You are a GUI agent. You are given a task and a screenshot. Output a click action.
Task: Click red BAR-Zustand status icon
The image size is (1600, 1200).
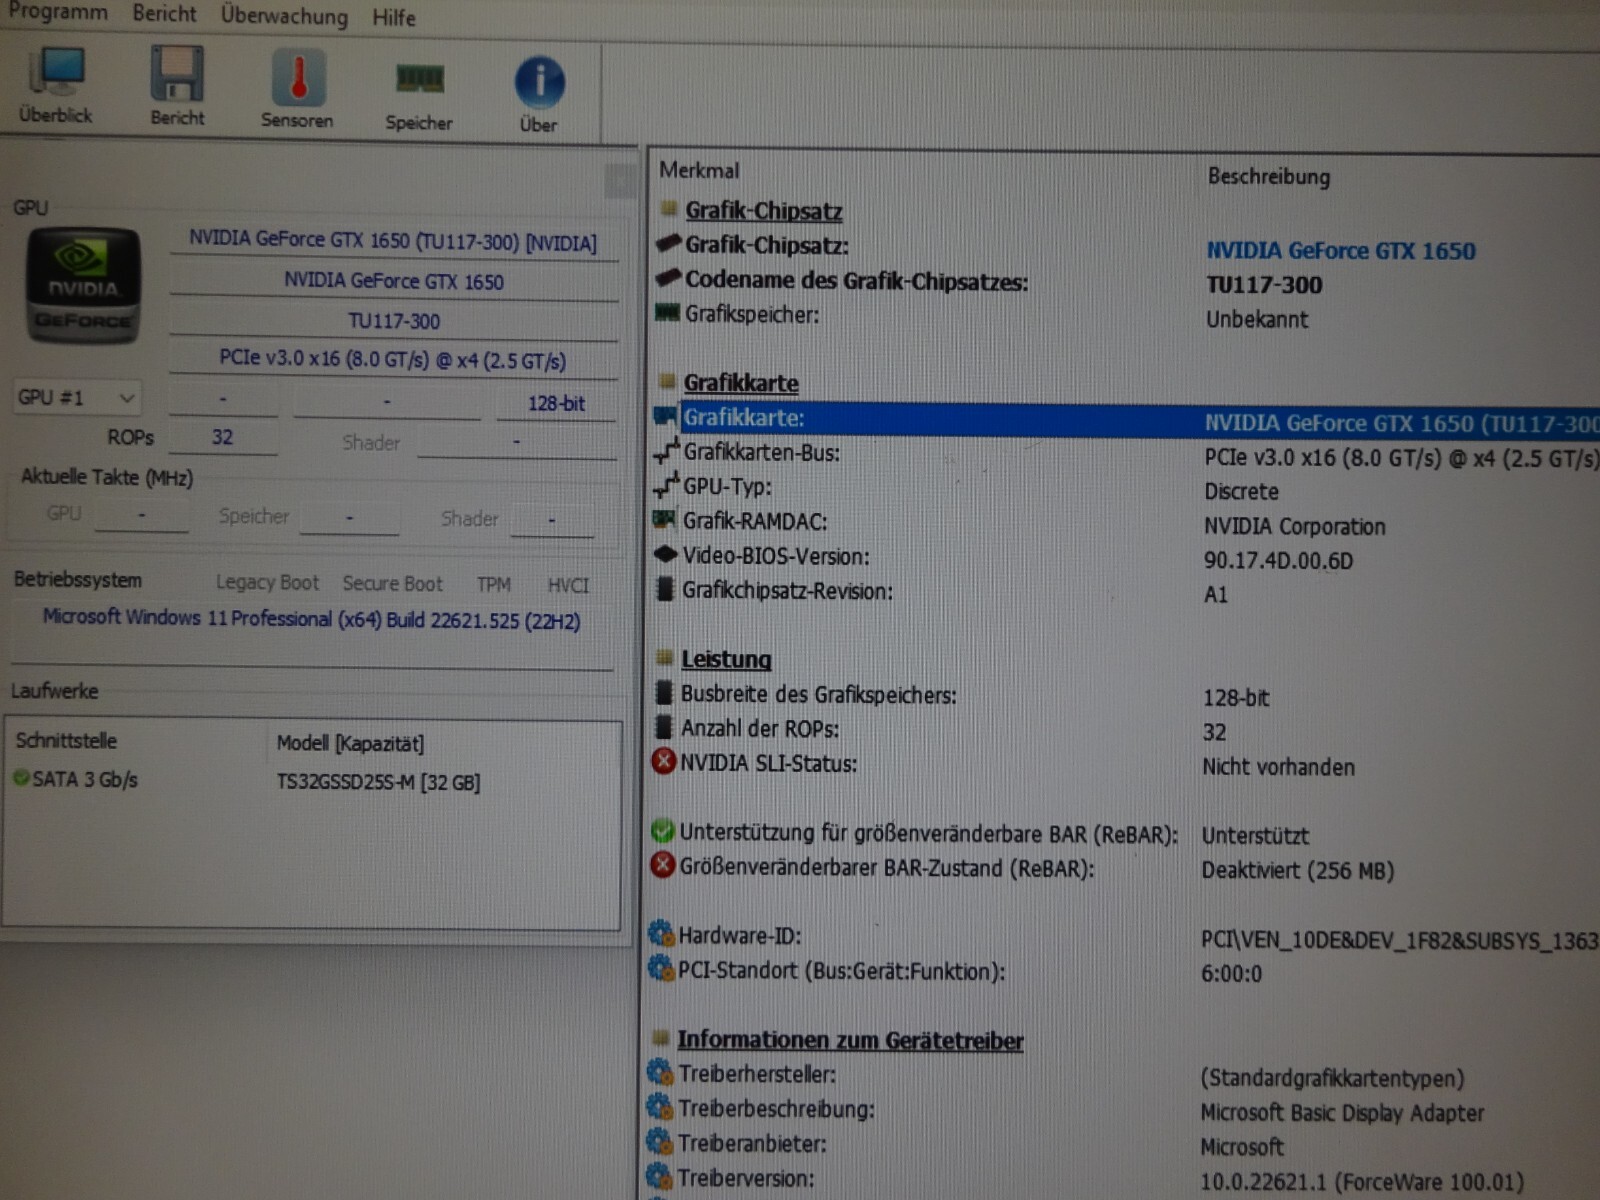point(662,865)
